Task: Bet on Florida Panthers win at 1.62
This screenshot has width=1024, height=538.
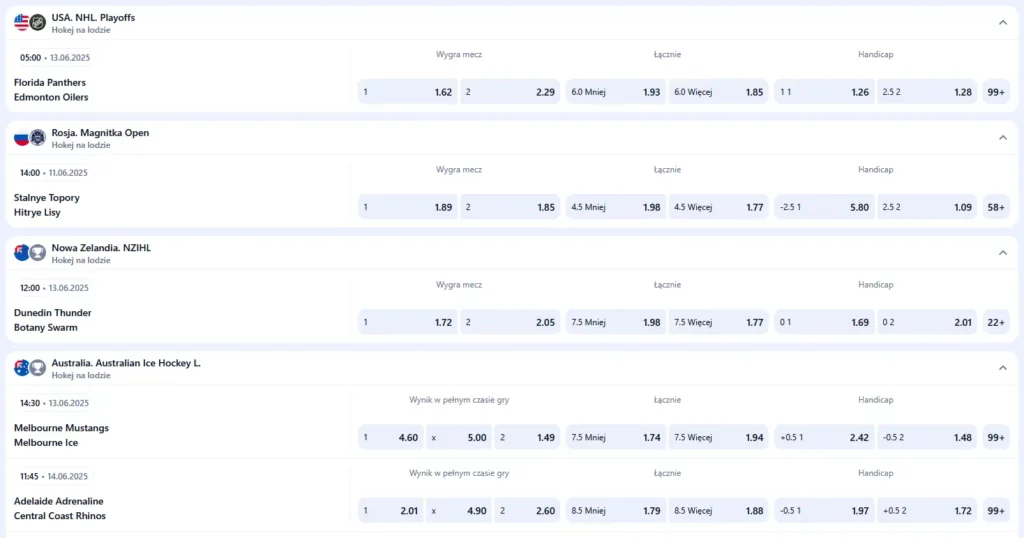Action: 409,92
